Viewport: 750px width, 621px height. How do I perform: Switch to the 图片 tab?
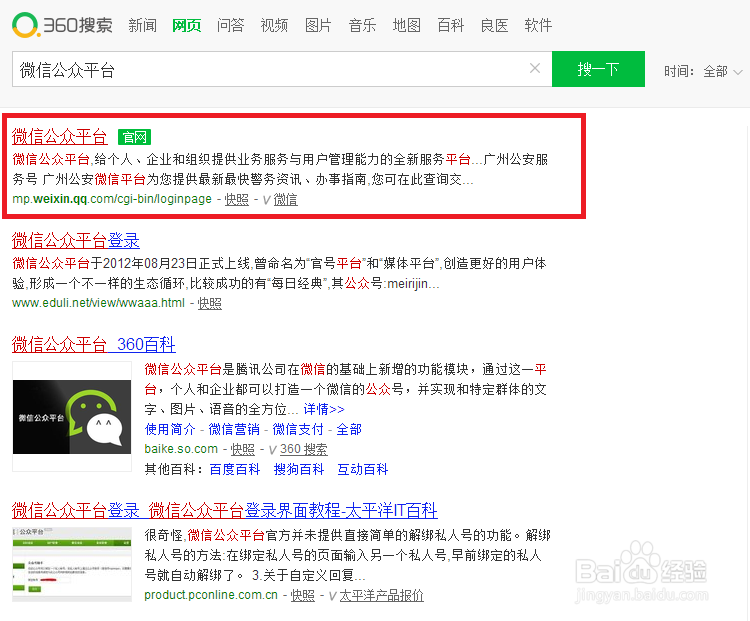tap(318, 25)
